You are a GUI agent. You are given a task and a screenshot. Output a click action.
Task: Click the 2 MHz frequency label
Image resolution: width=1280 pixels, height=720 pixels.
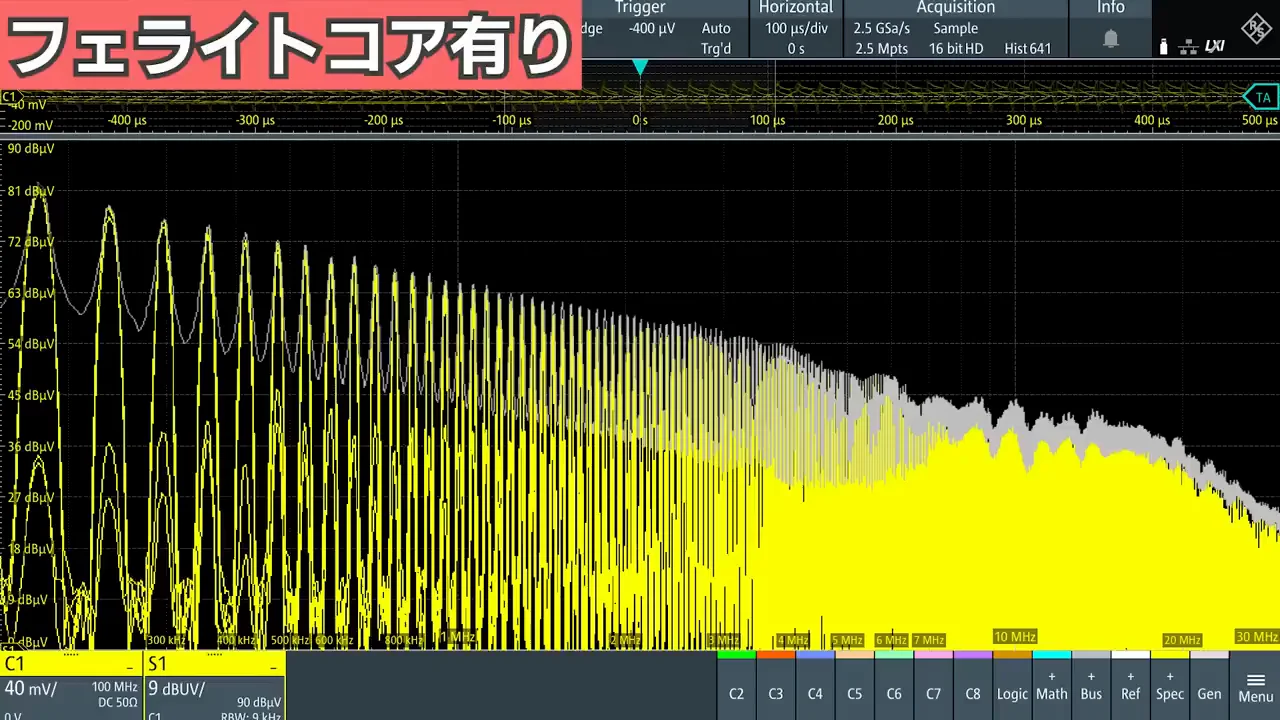pyautogui.click(x=625, y=640)
